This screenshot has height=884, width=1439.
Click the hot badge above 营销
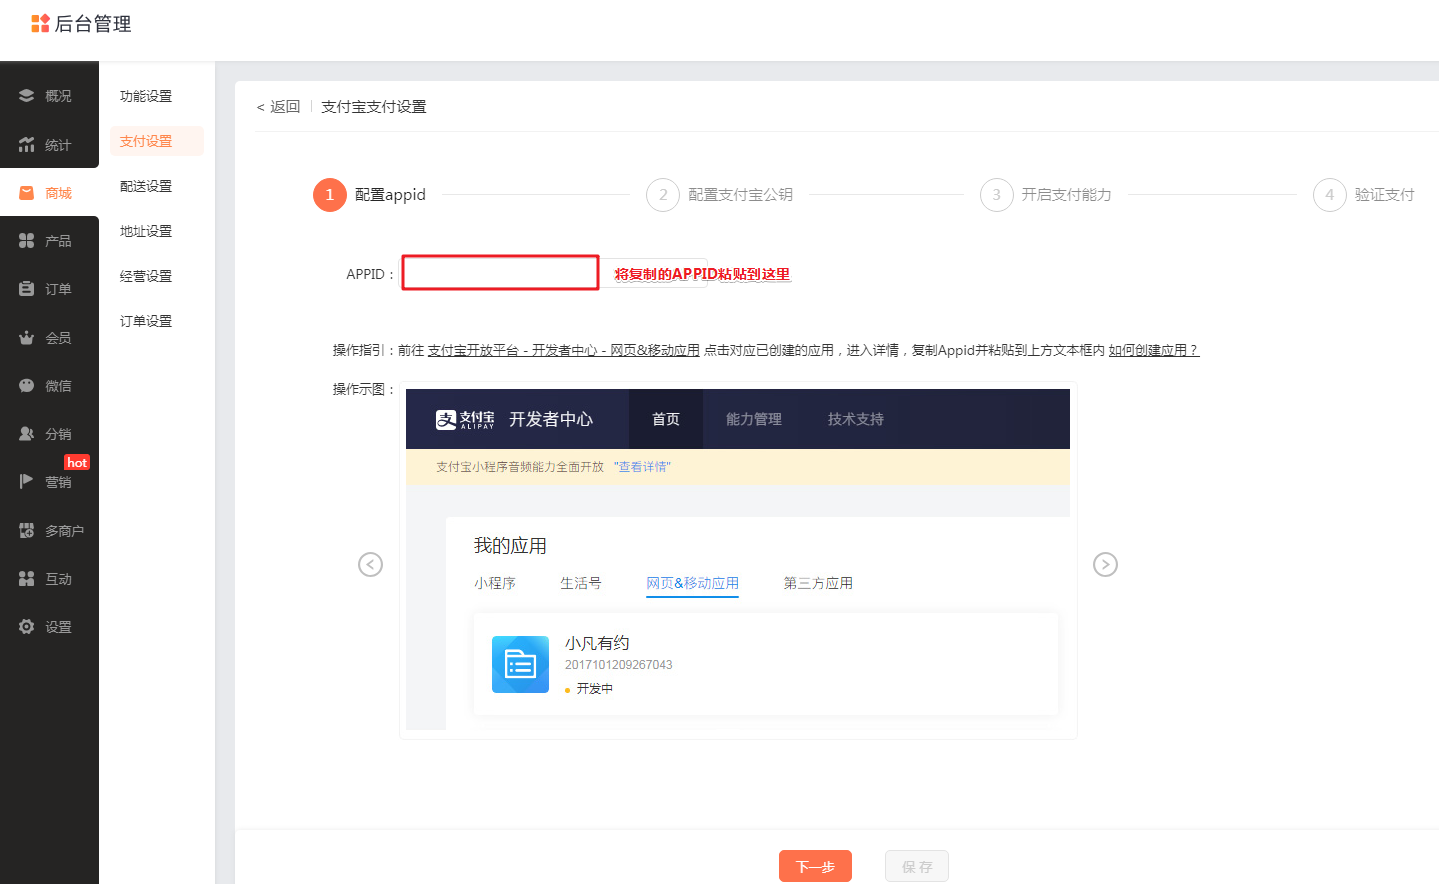coord(77,462)
